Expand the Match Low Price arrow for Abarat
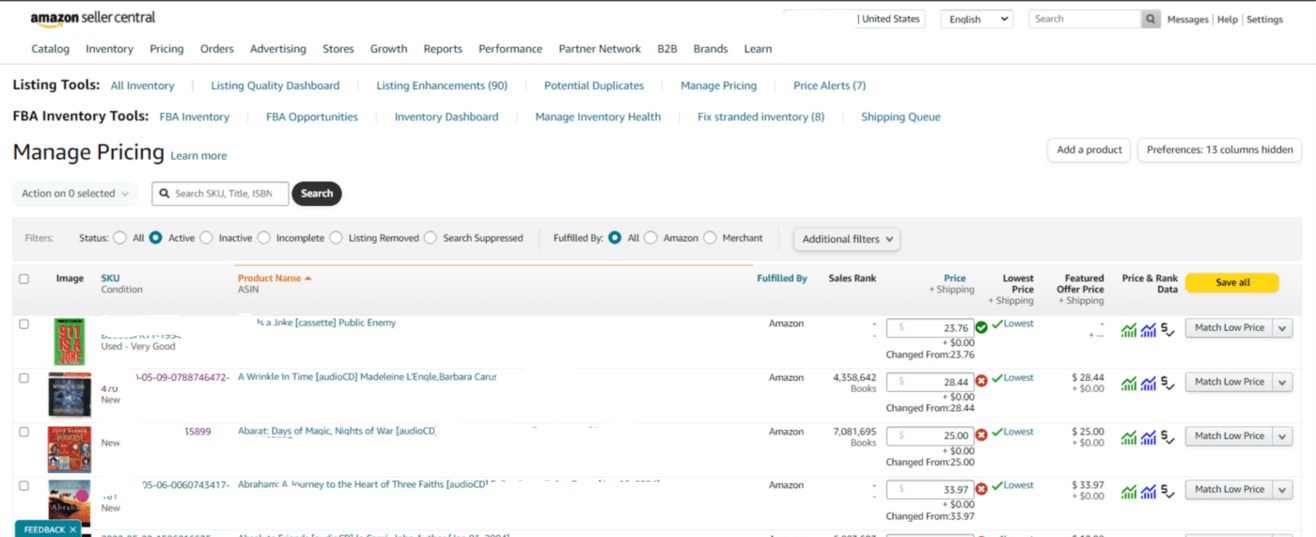1316x537 pixels. tap(1283, 436)
